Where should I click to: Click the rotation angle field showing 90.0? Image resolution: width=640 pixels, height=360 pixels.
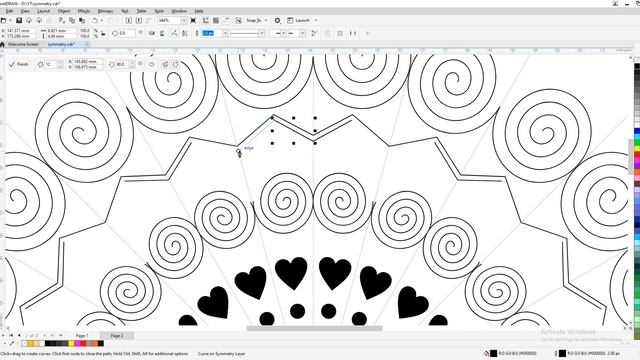click(x=122, y=64)
